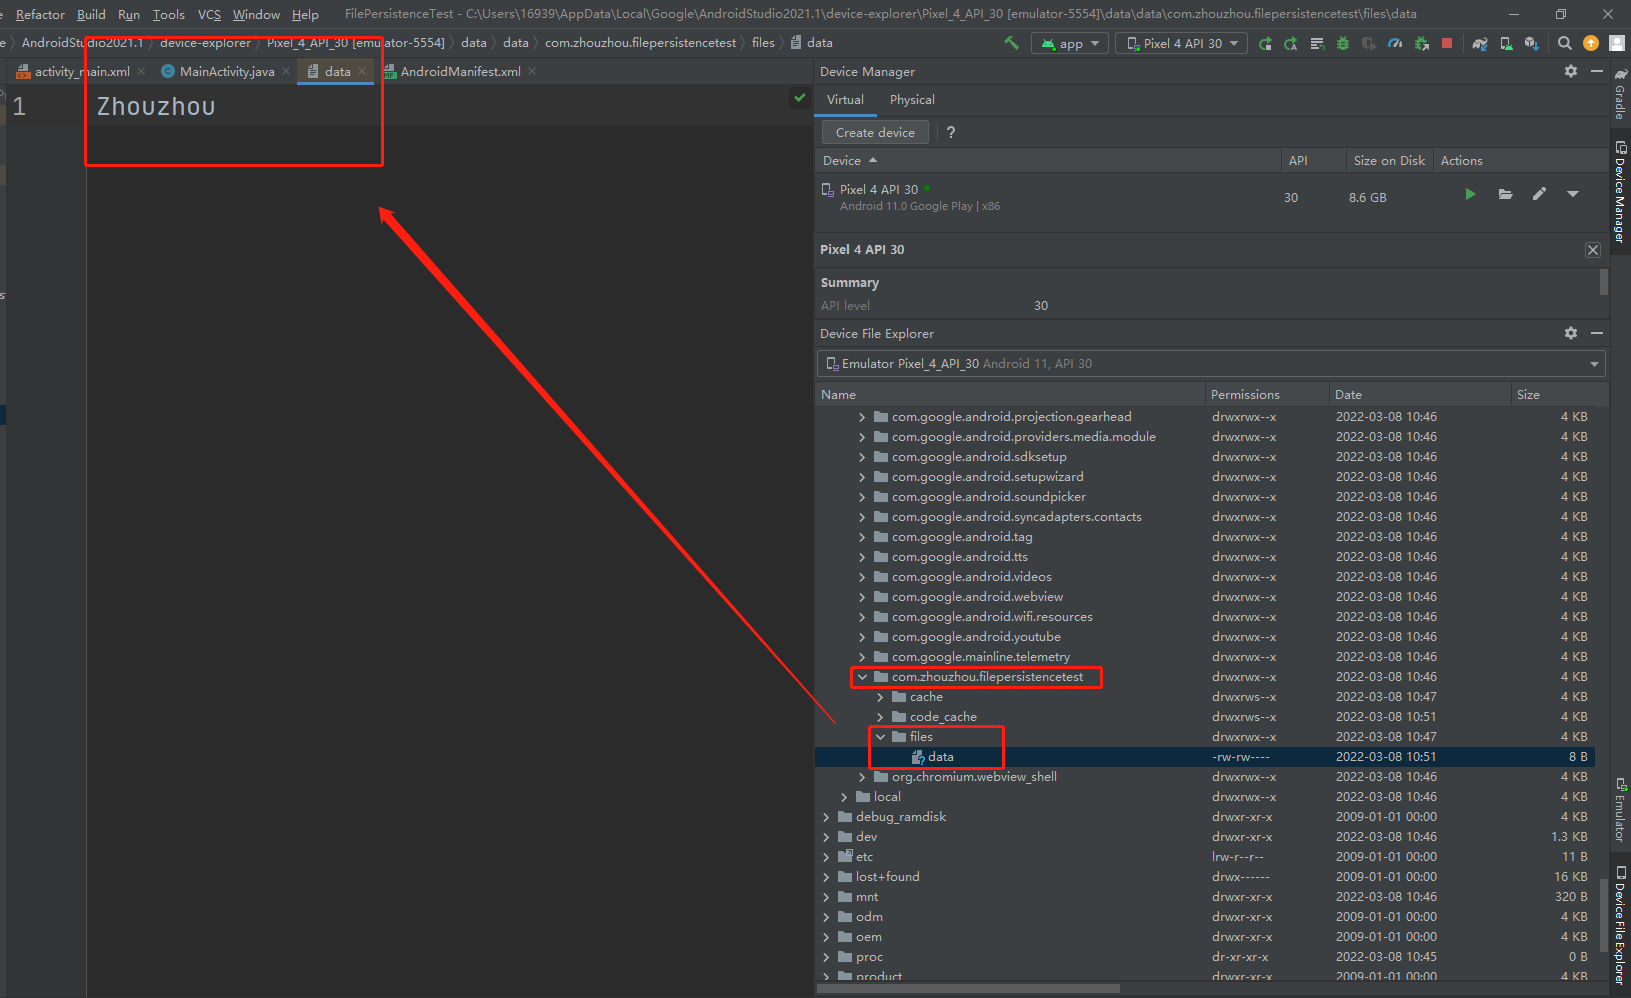Click the Debug app bug icon

click(1343, 43)
